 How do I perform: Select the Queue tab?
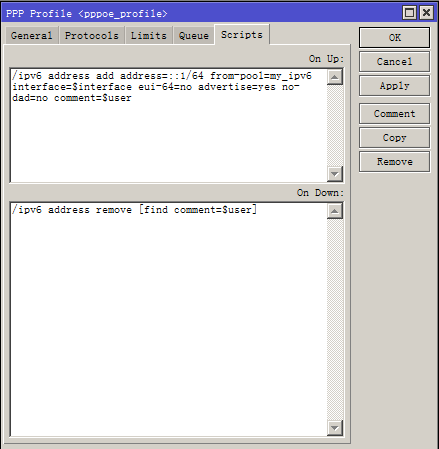[x=194, y=35]
